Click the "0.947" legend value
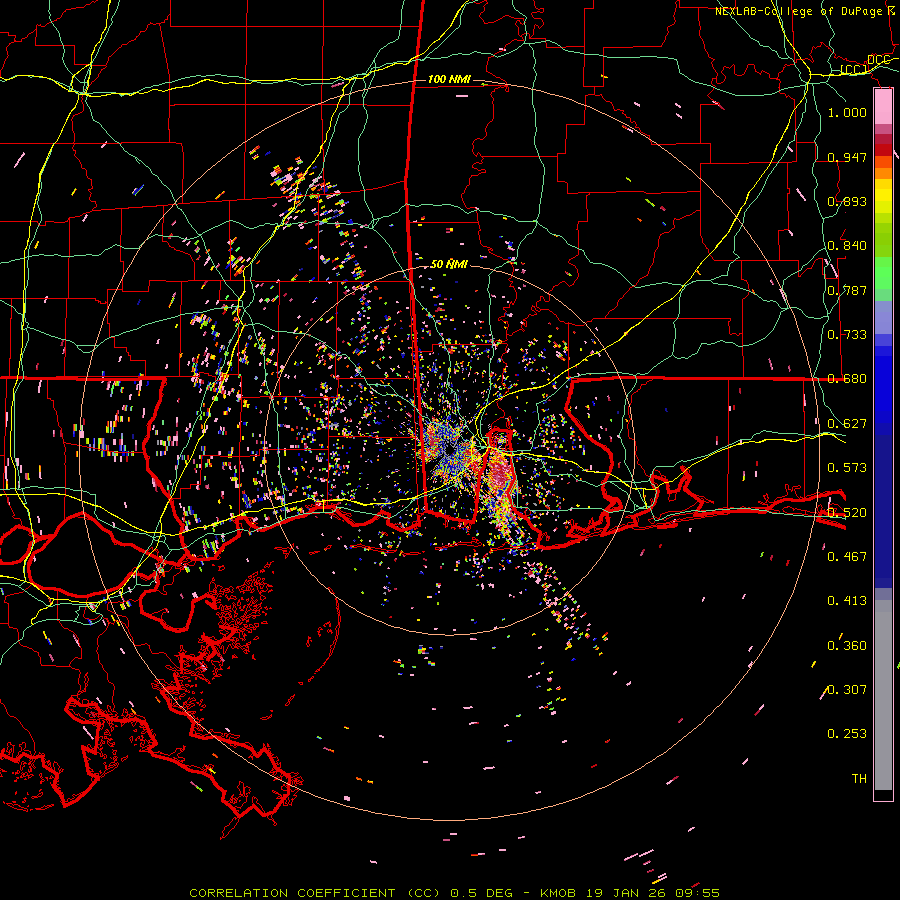The height and width of the screenshot is (900, 900). click(847, 157)
